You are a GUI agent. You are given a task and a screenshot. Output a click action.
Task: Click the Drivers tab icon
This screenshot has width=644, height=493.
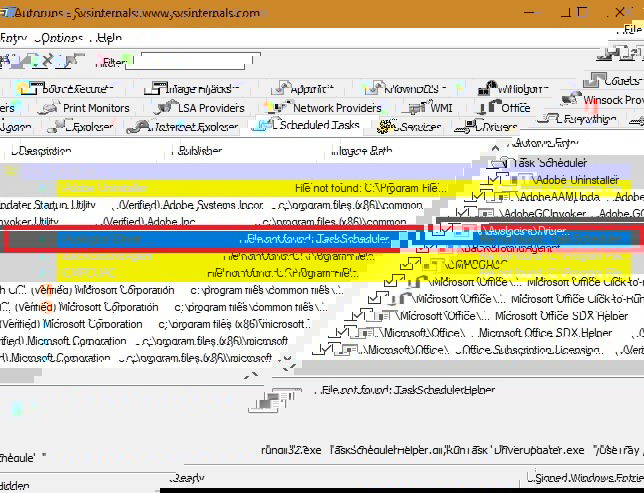click(465, 126)
